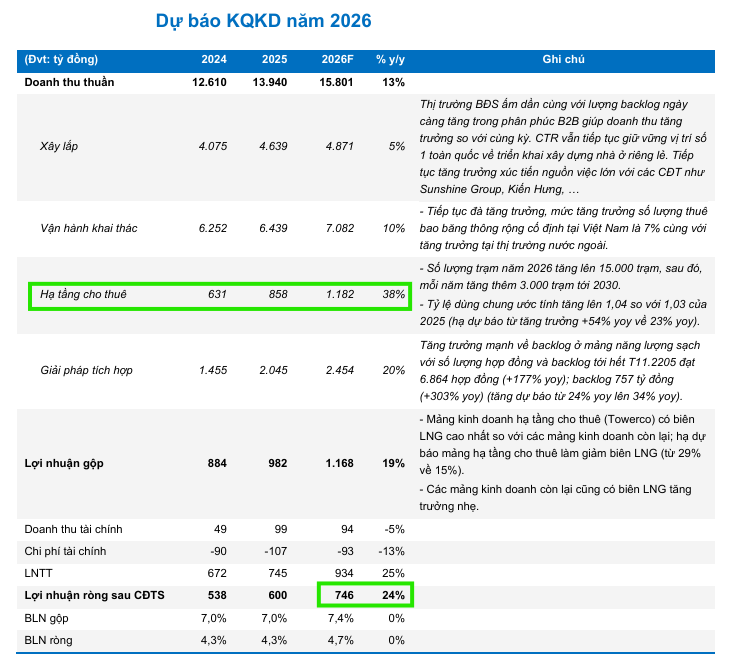733x666 pixels.
Task: Click the highlighted "Hạ tầng cho thuê" label
Action: click(83, 295)
